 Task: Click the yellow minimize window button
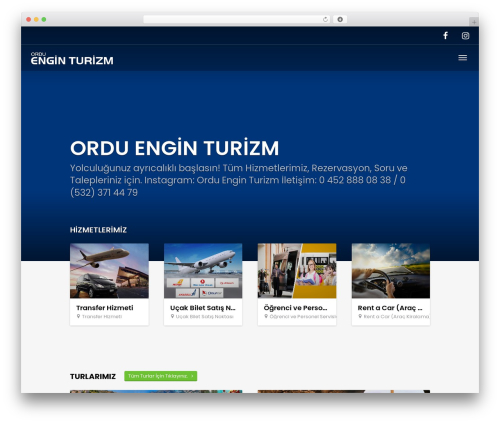36,19
